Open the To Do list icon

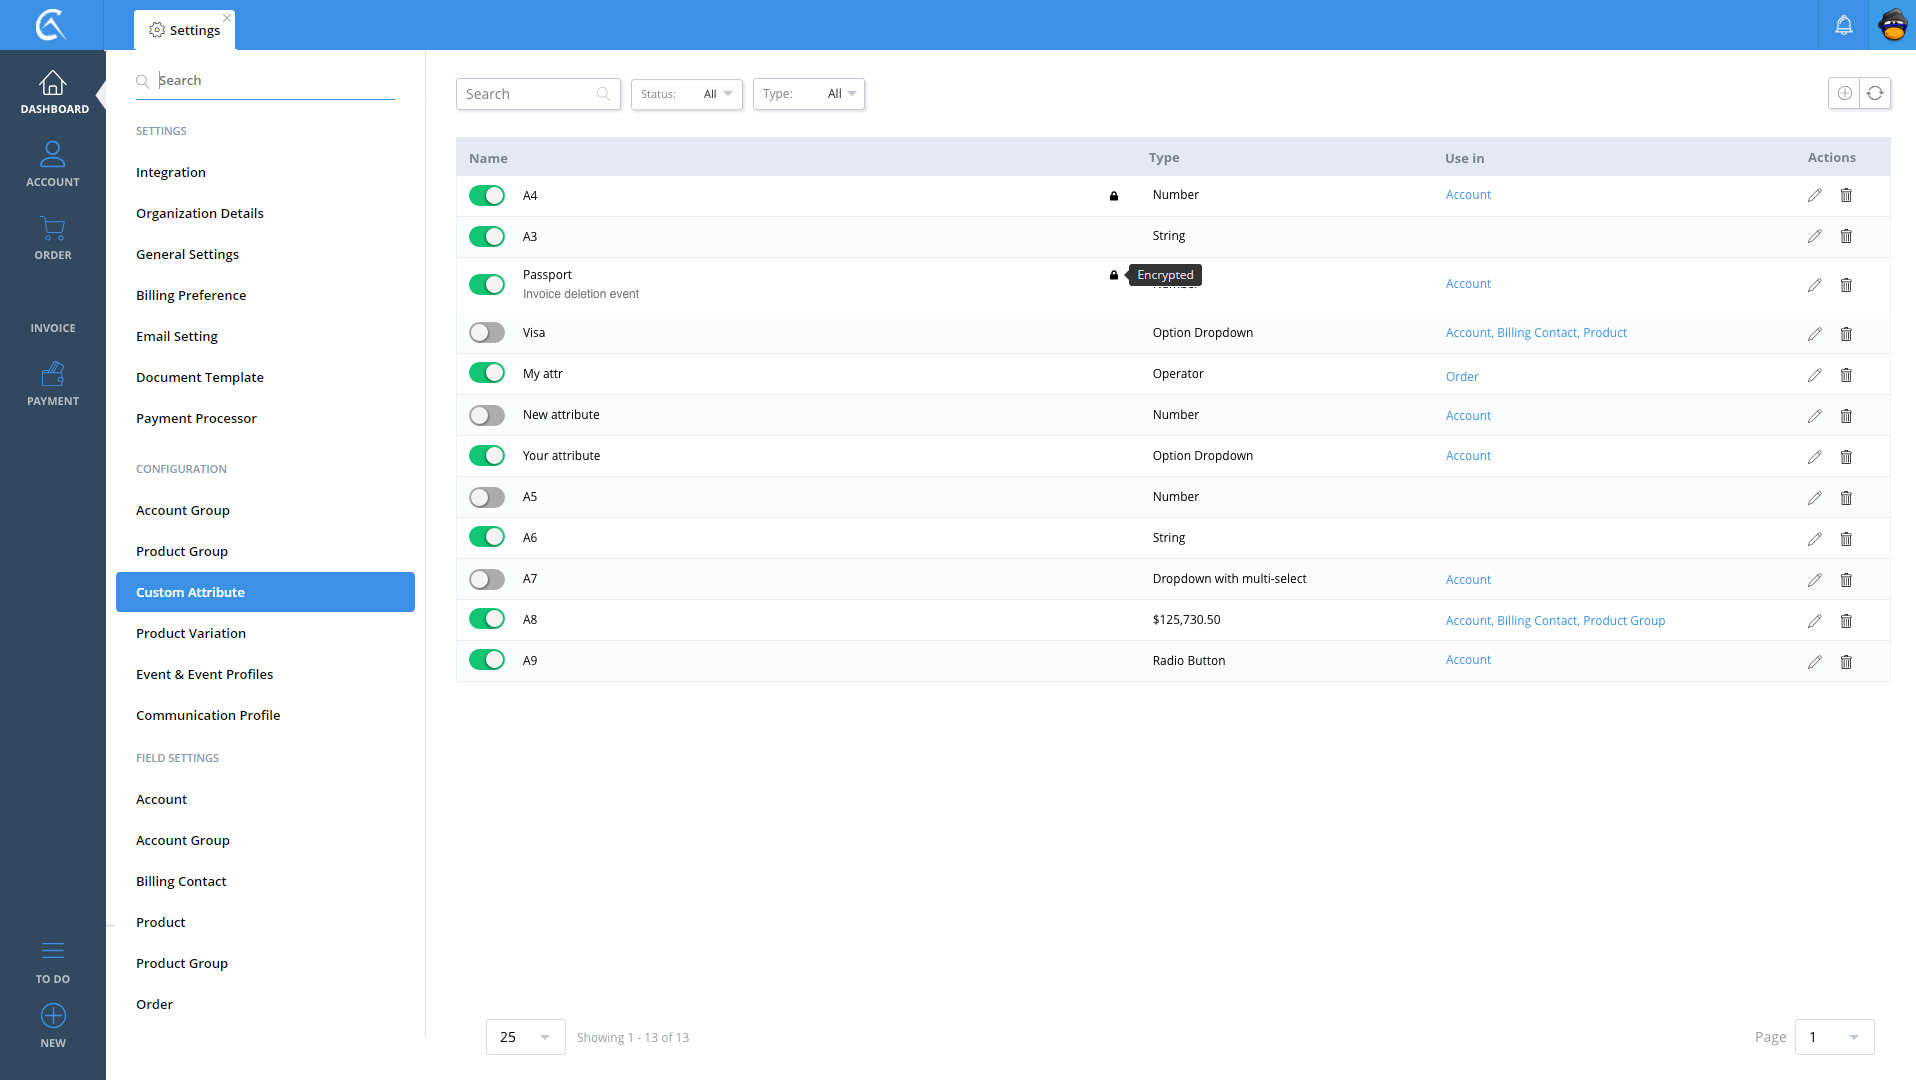tap(53, 950)
